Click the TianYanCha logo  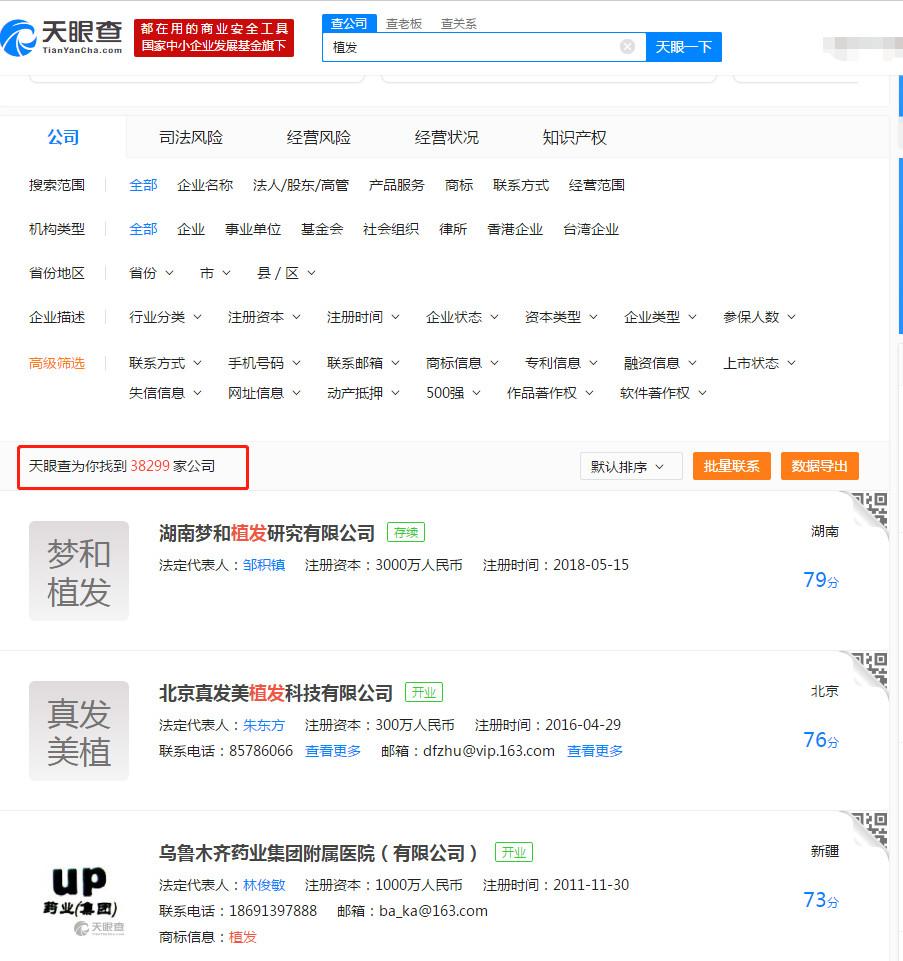pos(62,39)
